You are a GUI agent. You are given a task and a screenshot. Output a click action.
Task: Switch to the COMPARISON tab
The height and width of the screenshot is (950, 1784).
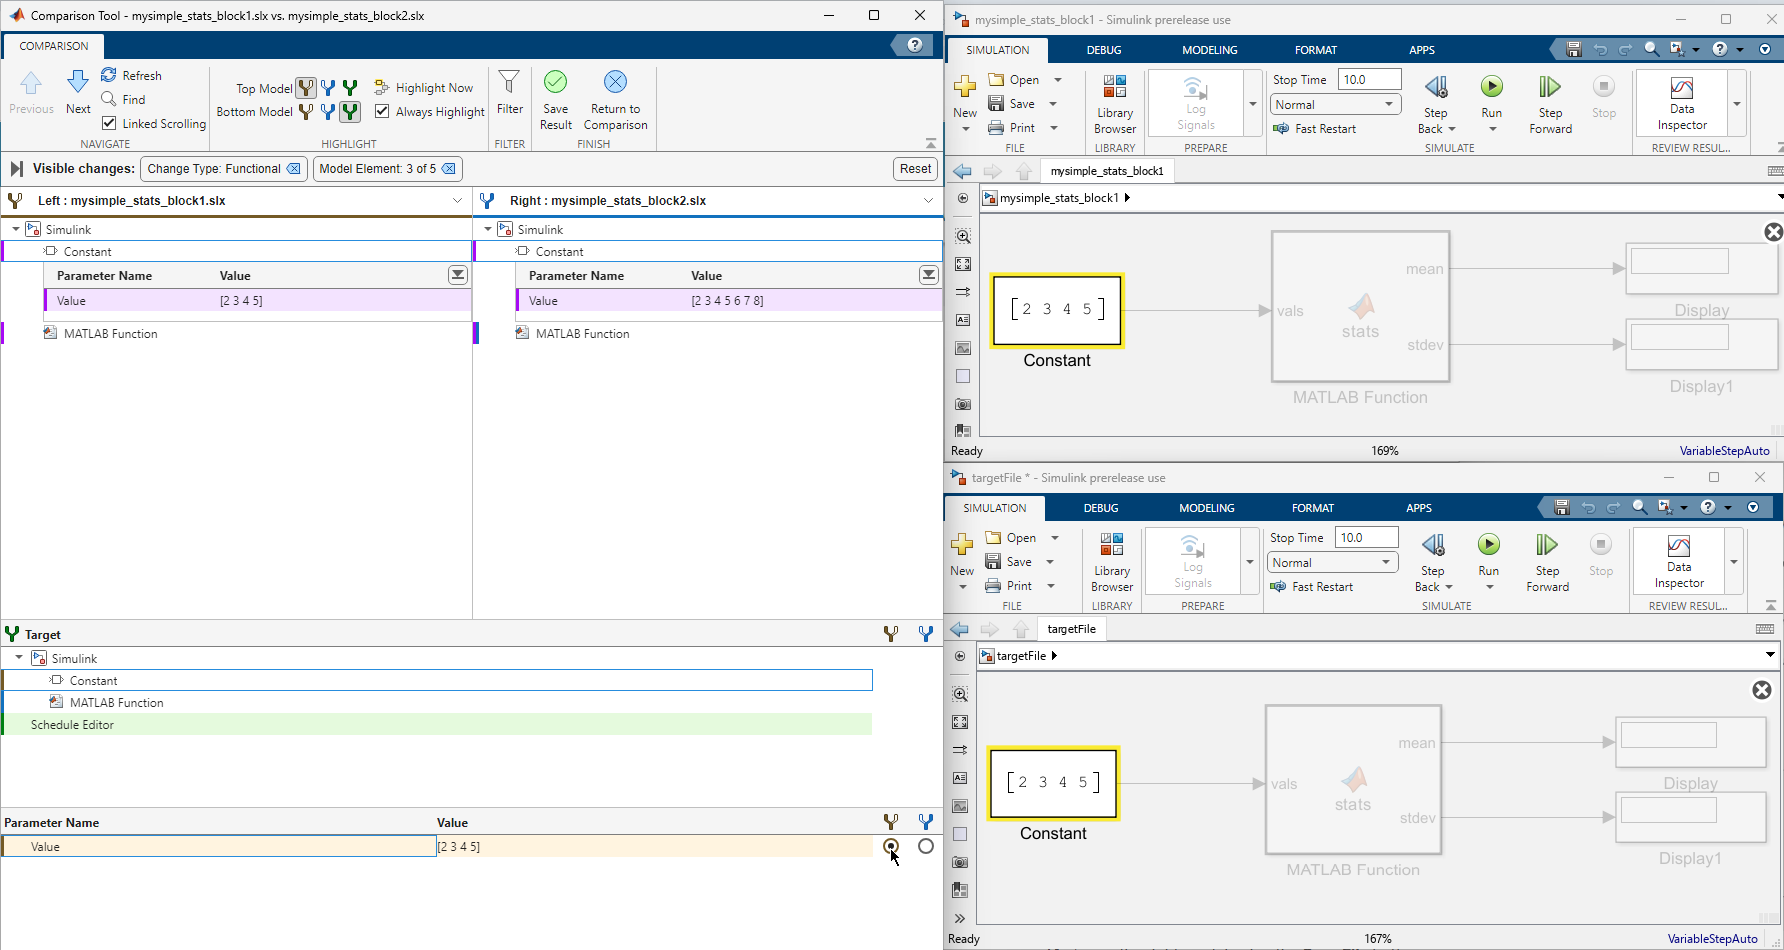54,46
